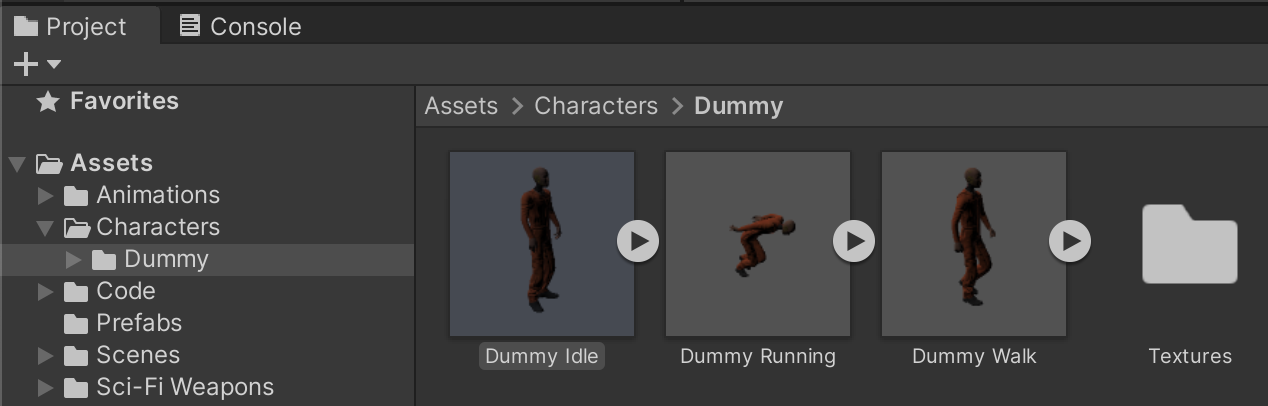1268x406 pixels.
Task: Click the plus create asset button
Action: coord(25,65)
